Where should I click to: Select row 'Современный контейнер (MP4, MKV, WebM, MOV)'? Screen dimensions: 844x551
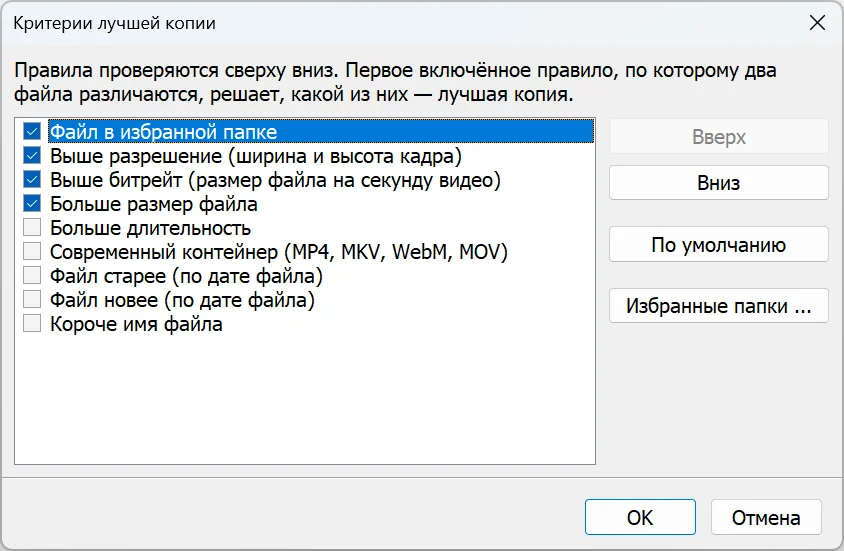279,252
